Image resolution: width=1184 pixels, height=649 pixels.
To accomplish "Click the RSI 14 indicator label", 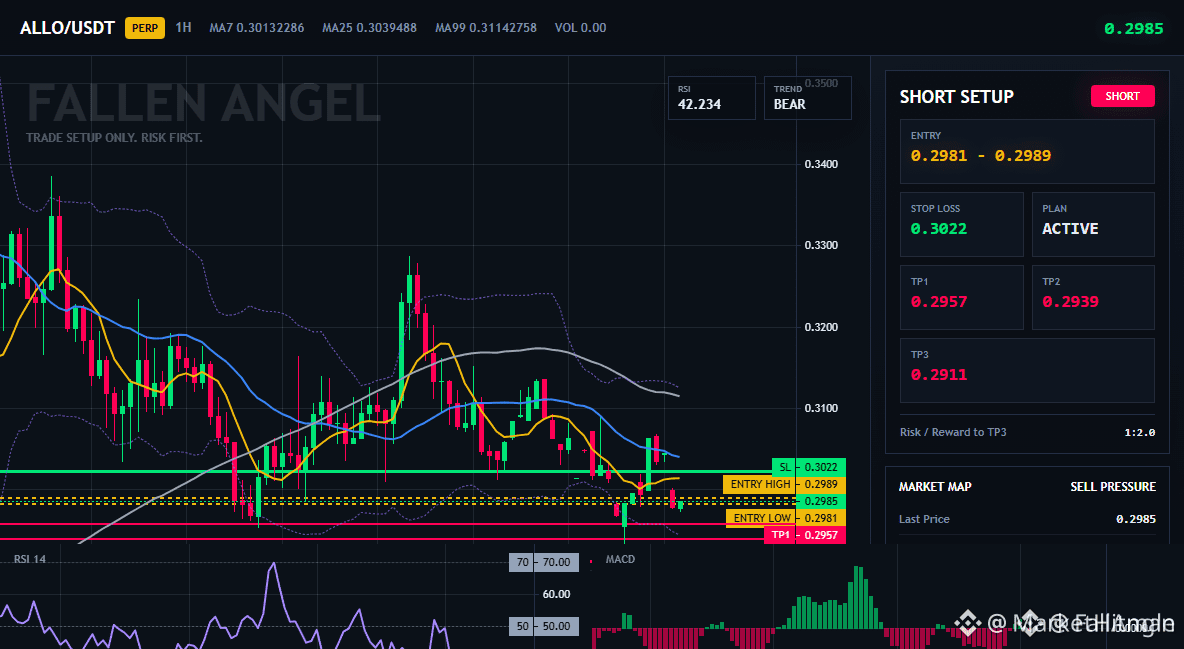I will [29, 559].
